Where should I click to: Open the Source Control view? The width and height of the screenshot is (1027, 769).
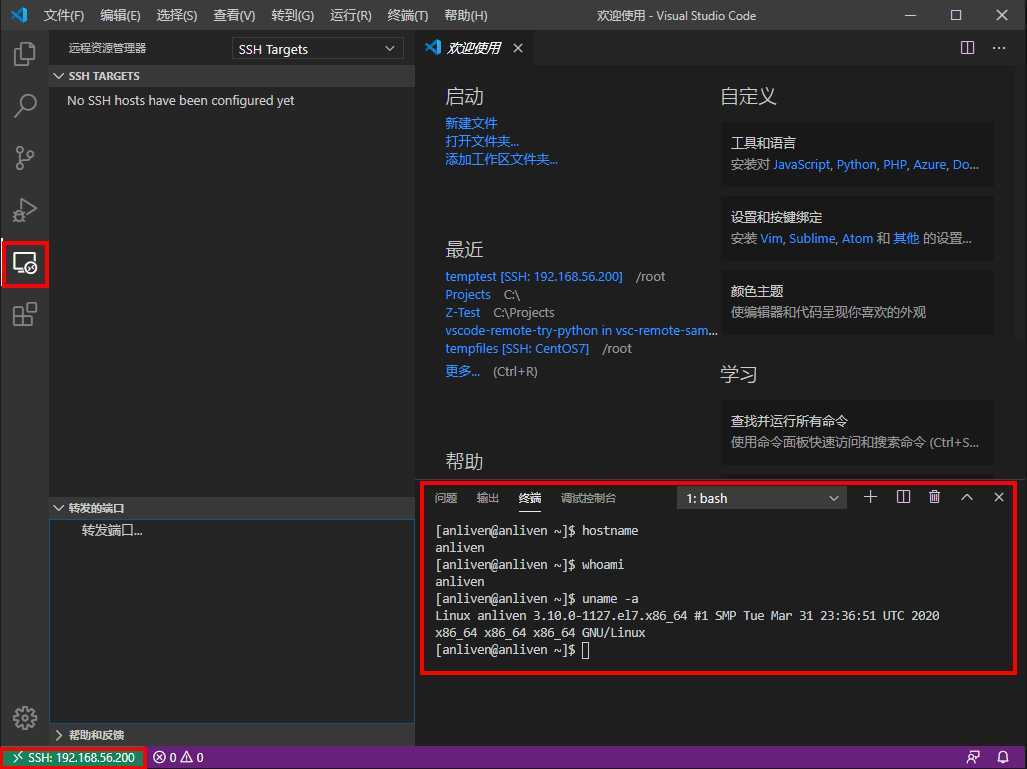click(x=25, y=158)
